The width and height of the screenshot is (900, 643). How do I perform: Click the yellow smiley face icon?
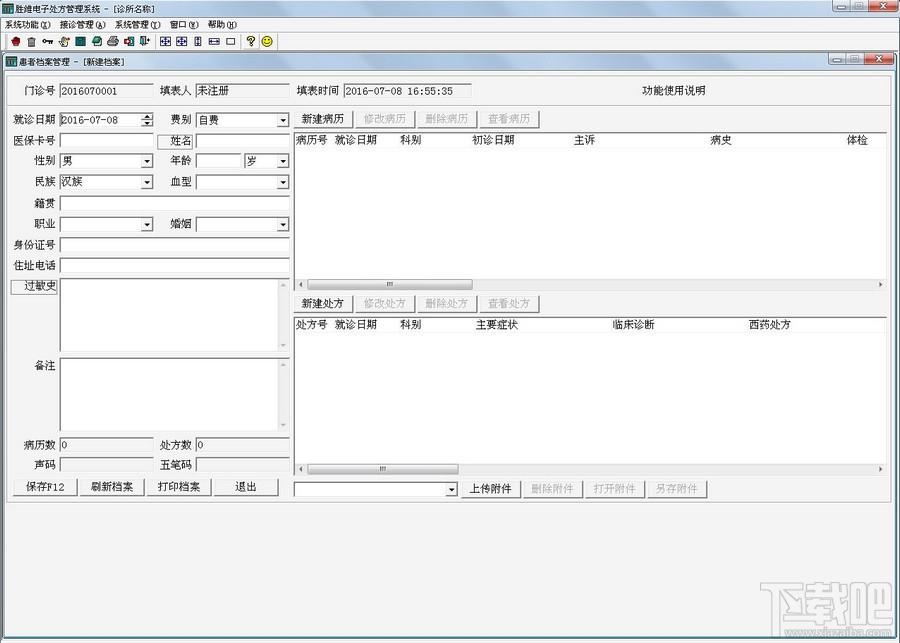[x=267, y=41]
